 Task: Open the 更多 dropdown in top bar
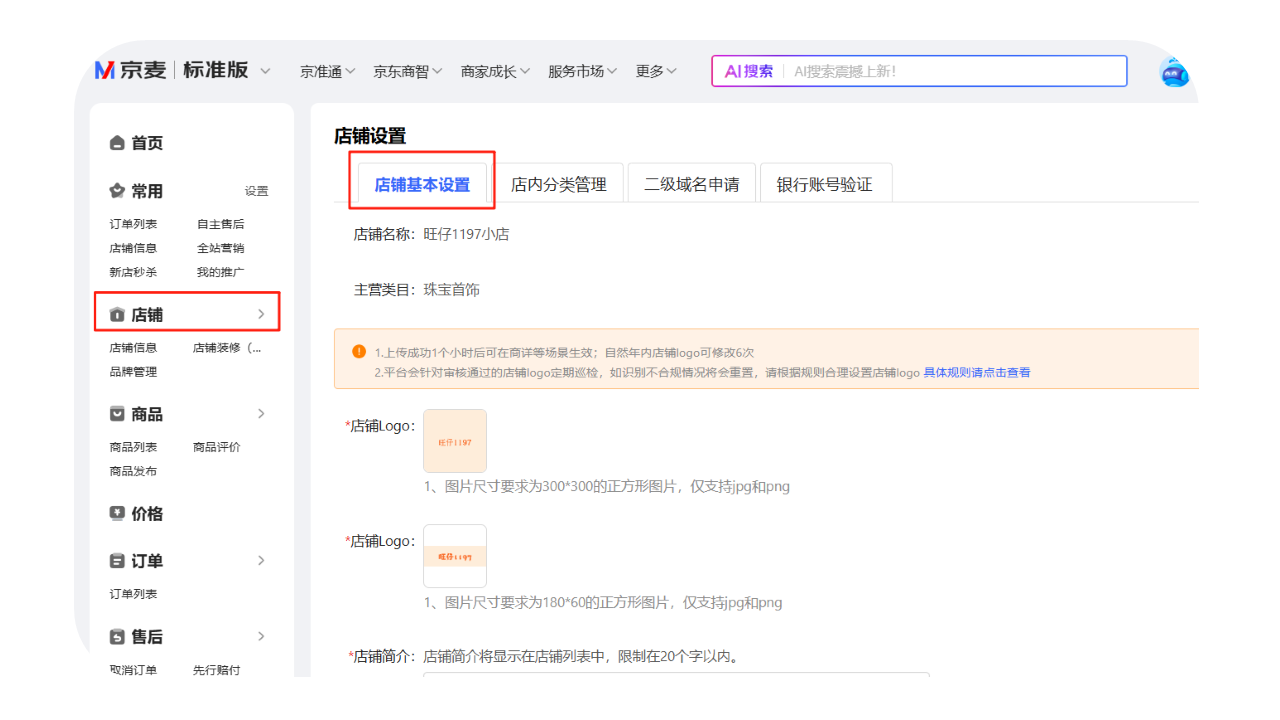tap(656, 72)
